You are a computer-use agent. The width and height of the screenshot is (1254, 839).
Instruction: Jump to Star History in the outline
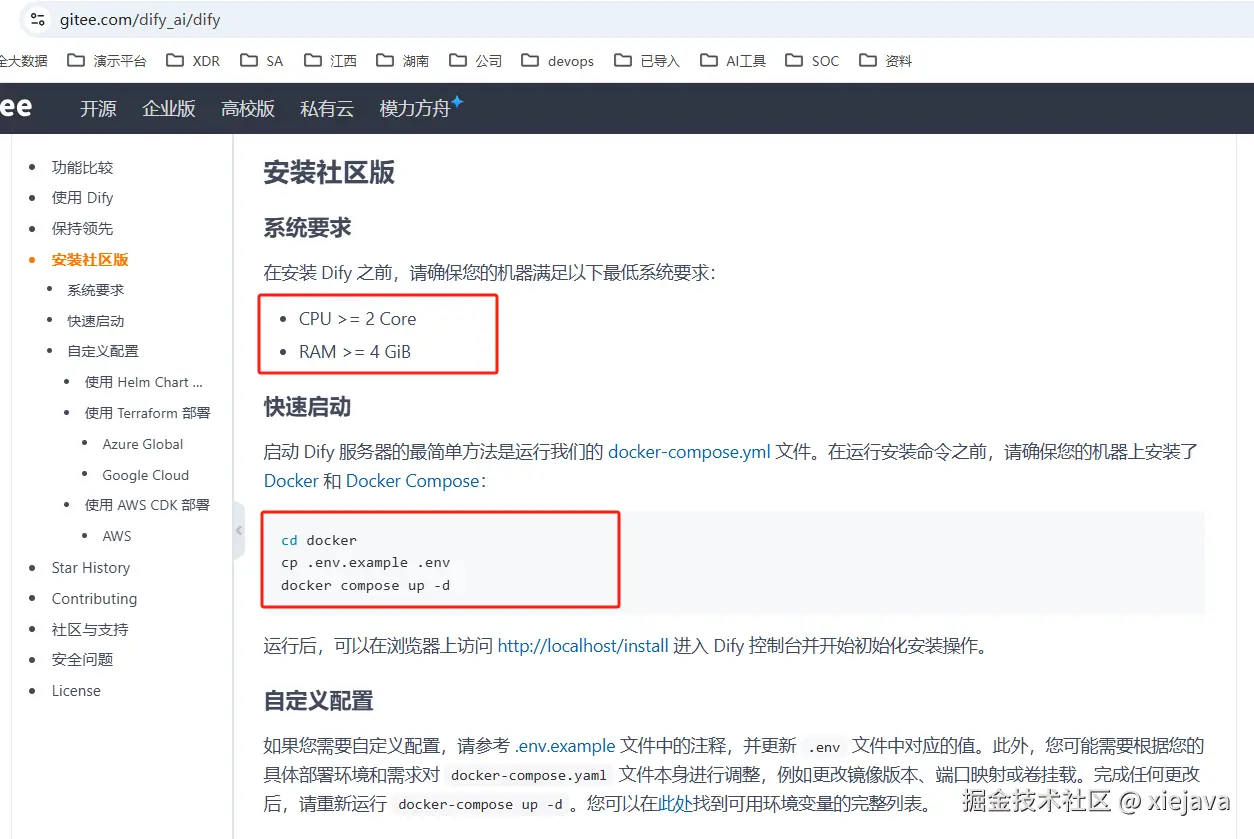click(91, 568)
